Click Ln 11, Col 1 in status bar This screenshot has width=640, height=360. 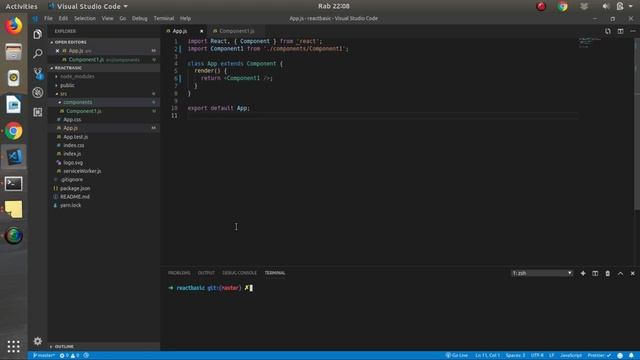(x=487, y=356)
